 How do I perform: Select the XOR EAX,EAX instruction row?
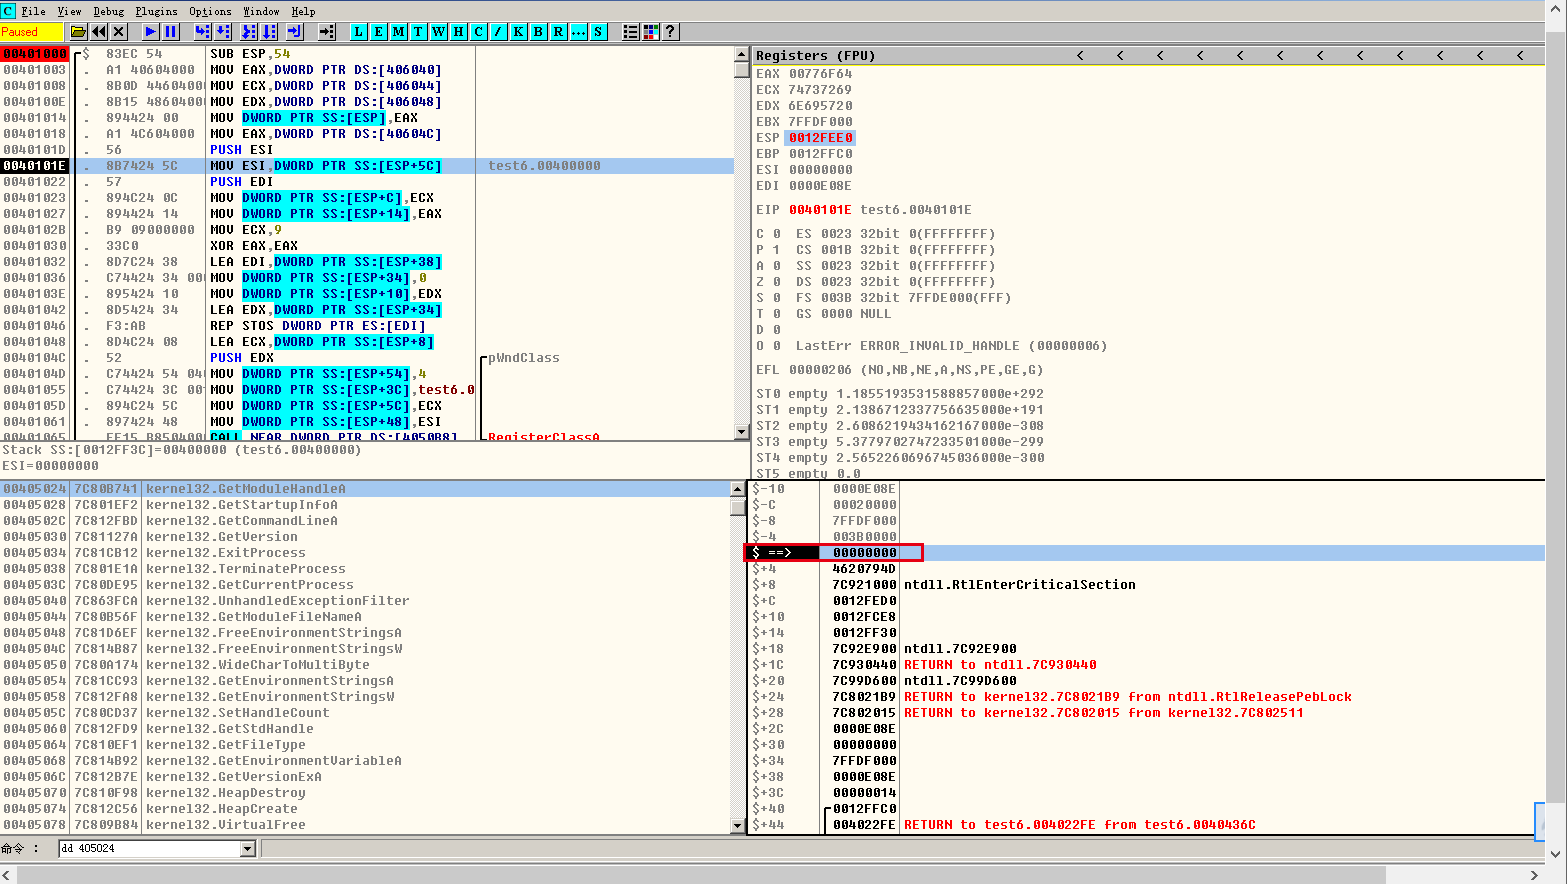[368, 246]
